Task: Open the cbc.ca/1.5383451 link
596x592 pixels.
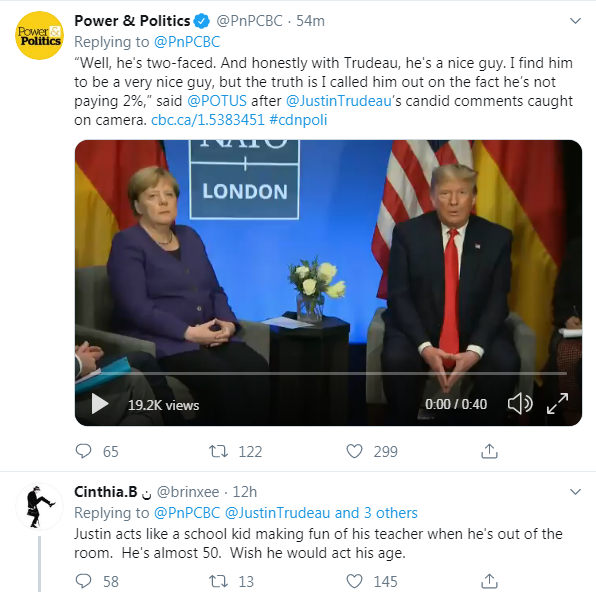Action: pos(208,120)
